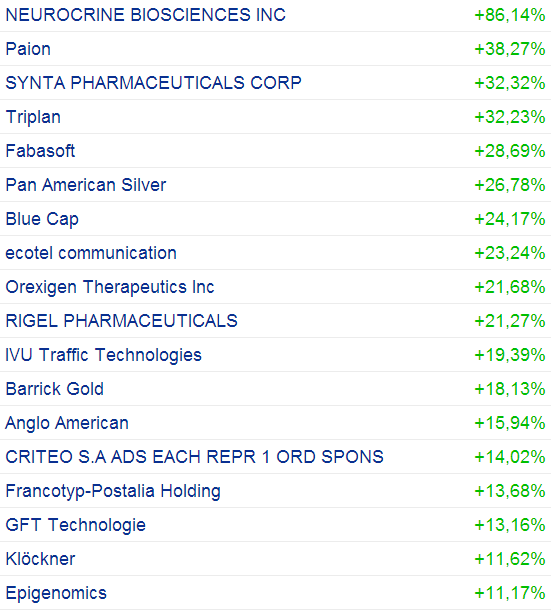Click the Epigenomics stock name
This screenshot has height=611, width=551.
[56, 593]
